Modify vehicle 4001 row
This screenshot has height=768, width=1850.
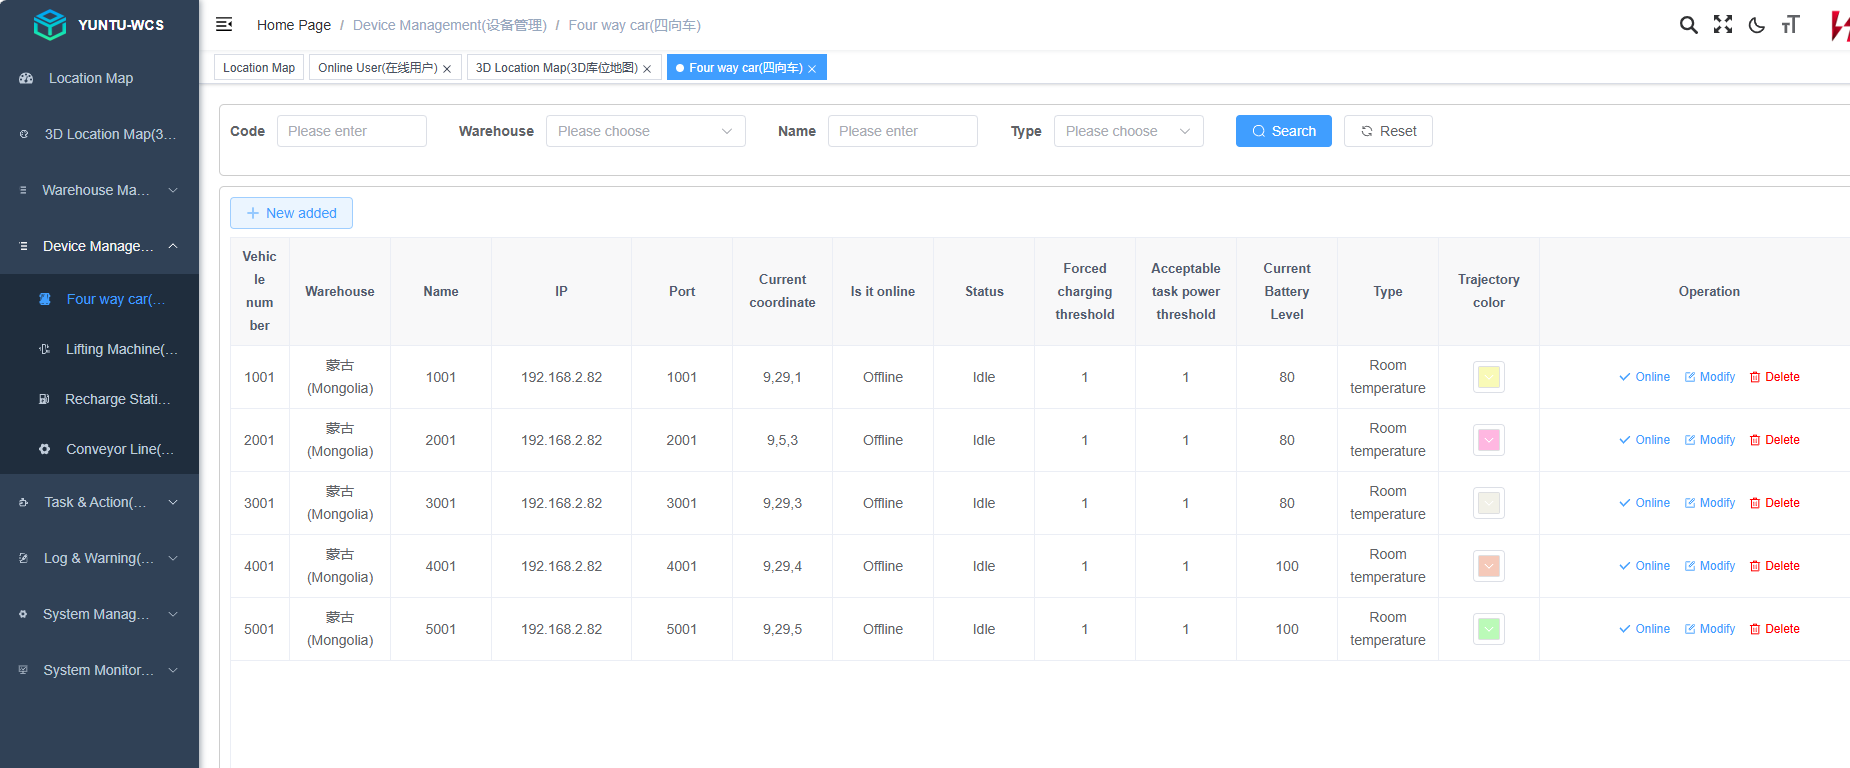pyautogui.click(x=1710, y=566)
